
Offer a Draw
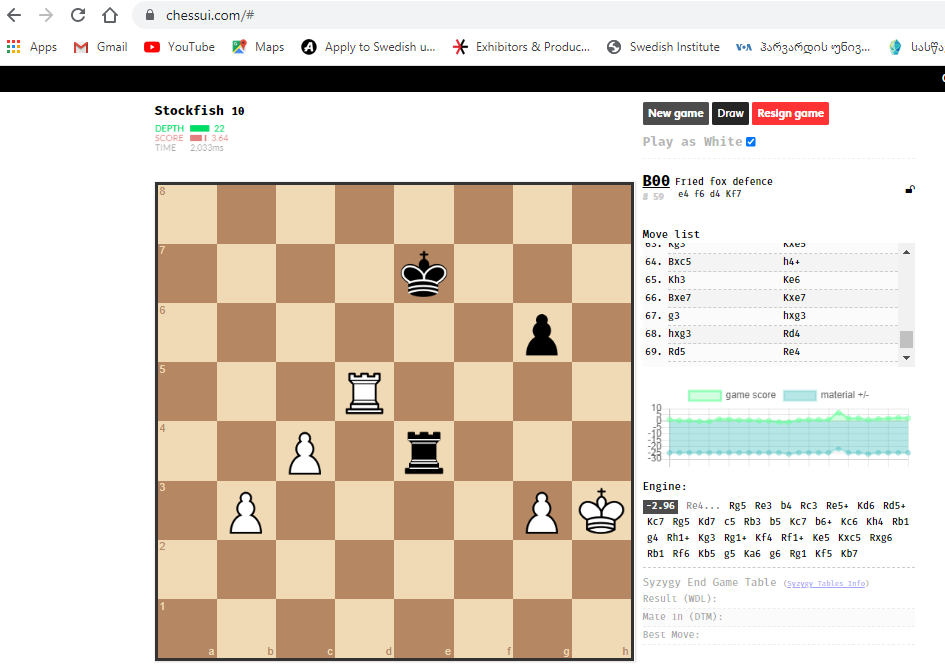[x=730, y=113]
